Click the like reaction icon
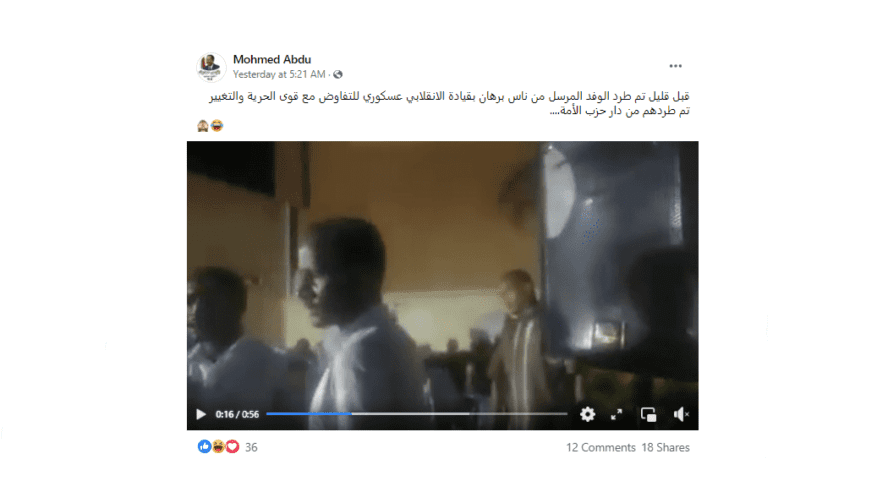 [204, 446]
